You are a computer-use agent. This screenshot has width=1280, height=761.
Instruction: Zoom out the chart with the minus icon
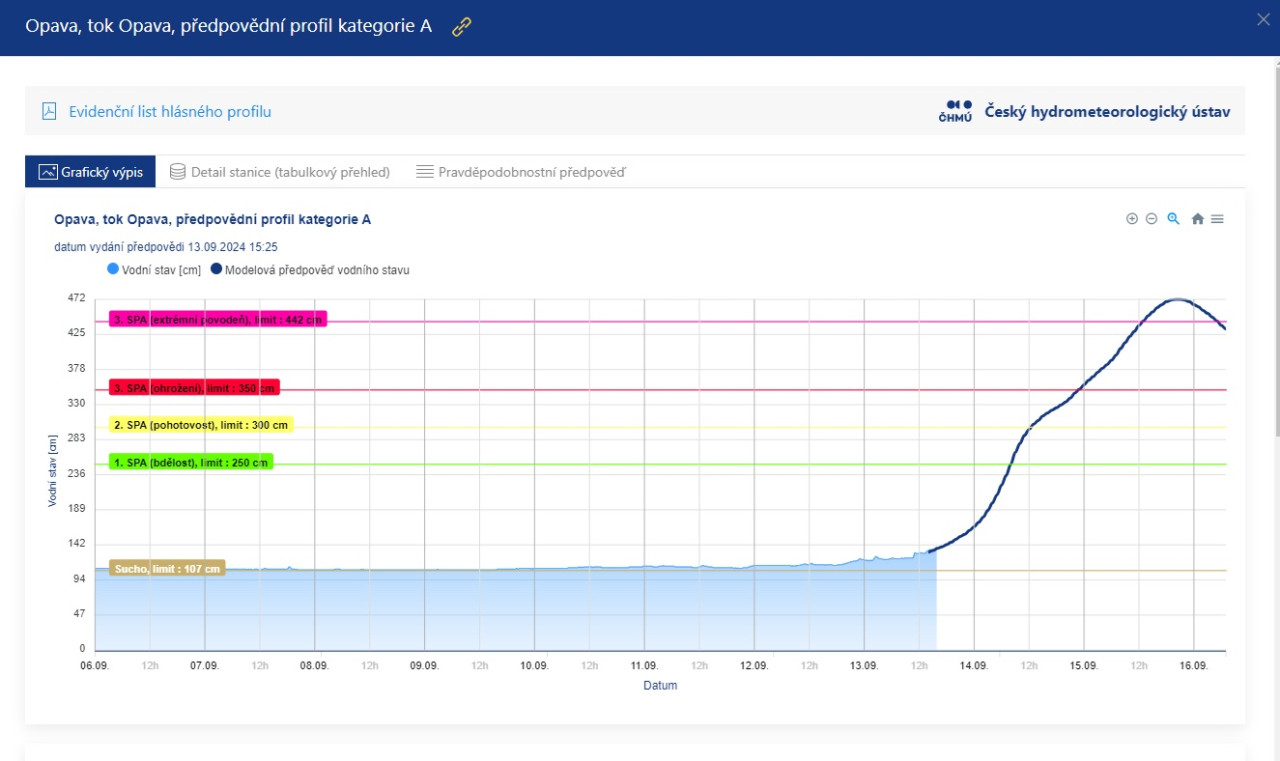pyautogui.click(x=1151, y=219)
